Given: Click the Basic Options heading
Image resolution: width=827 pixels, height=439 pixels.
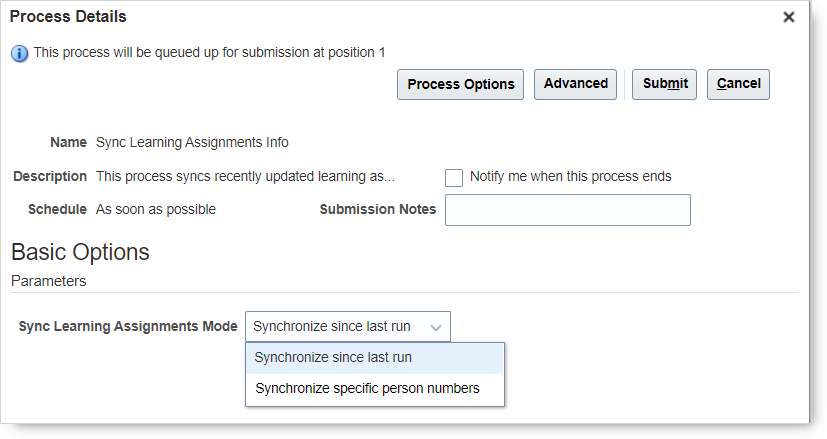Looking at the screenshot, I should 80,252.
